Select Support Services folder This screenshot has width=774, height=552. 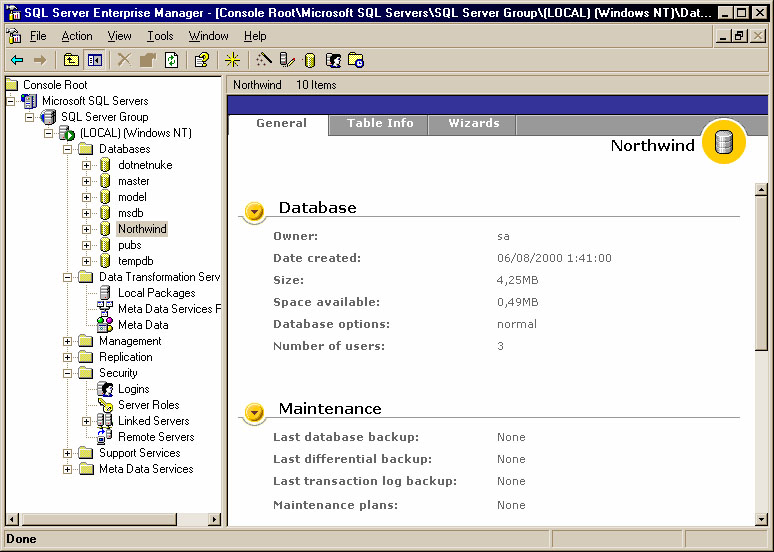coord(139,453)
